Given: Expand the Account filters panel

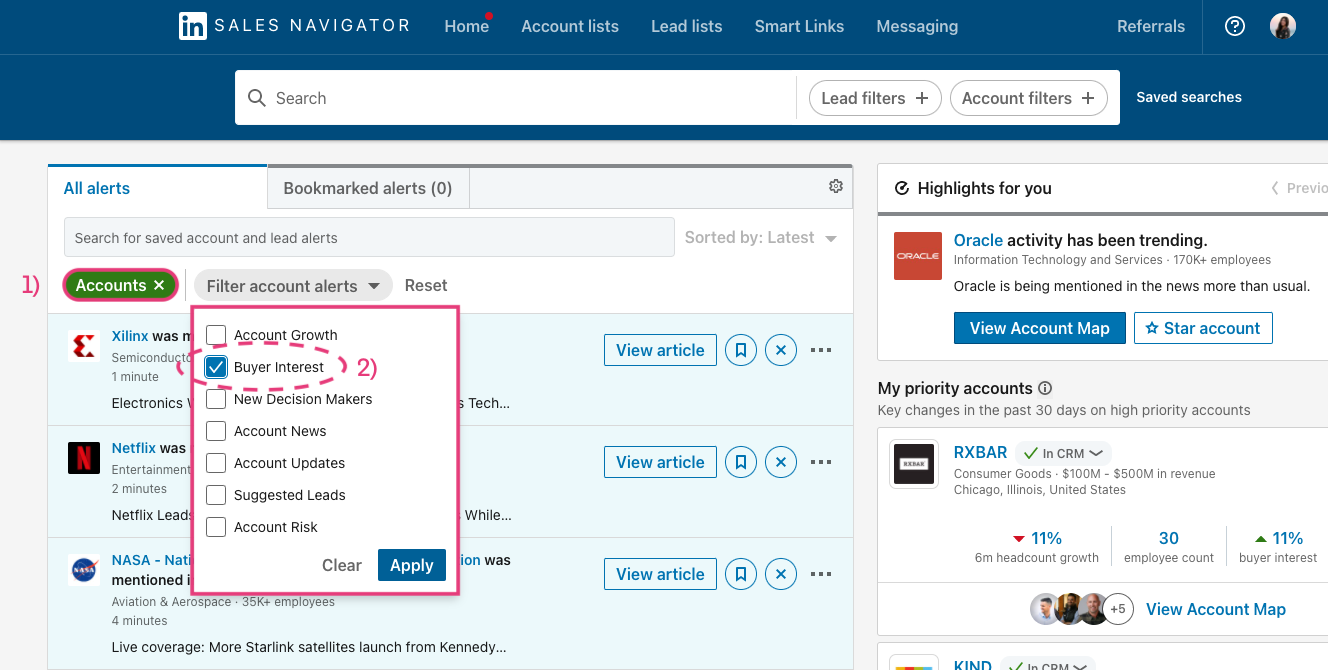Looking at the screenshot, I should [1028, 98].
